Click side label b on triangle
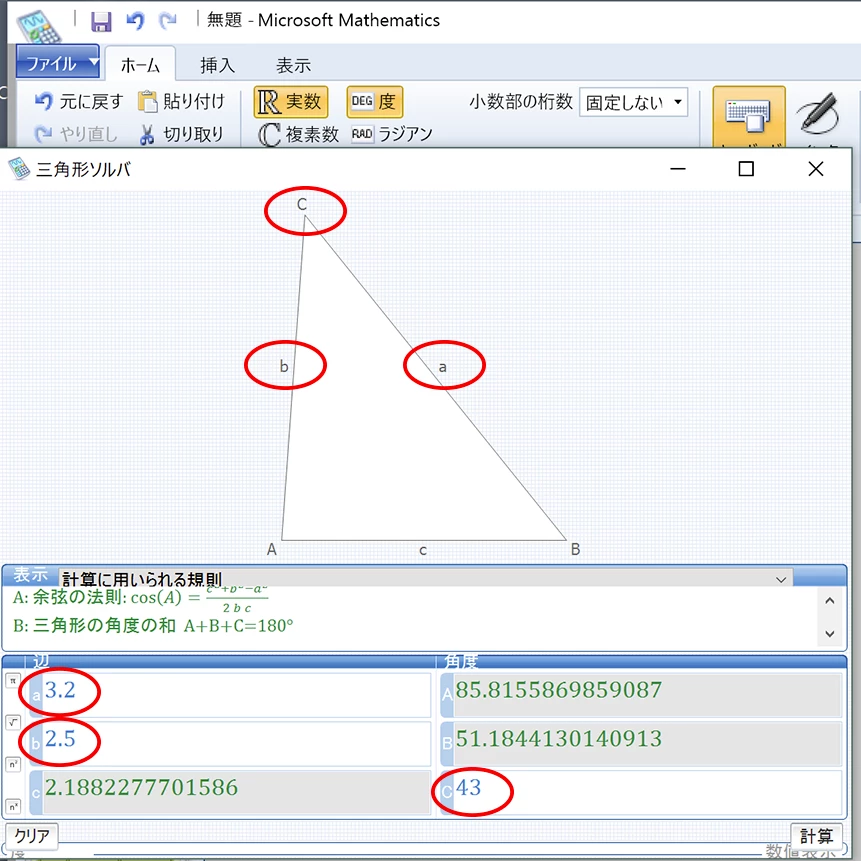861x861 pixels. pyautogui.click(x=284, y=366)
